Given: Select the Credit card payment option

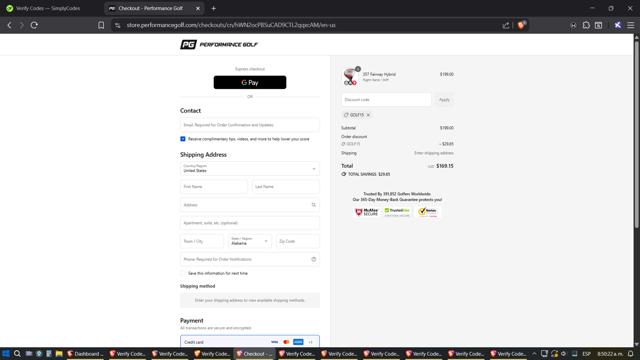Looking at the screenshot, I should (250, 342).
